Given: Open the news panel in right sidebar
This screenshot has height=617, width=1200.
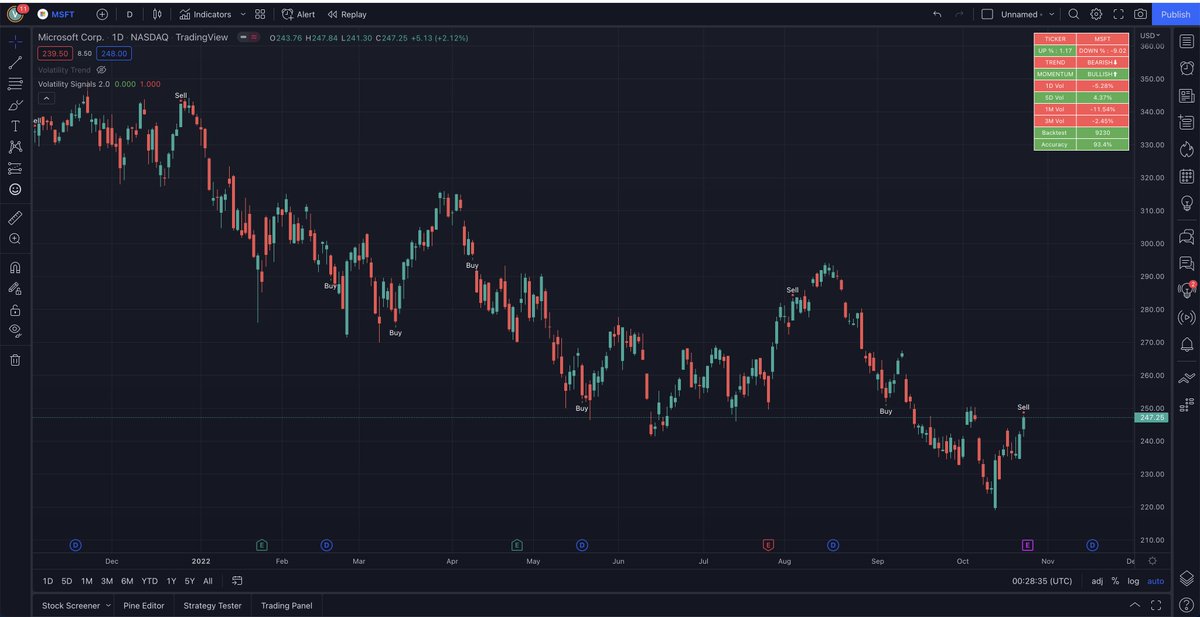Looking at the screenshot, I should click(x=1187, y=96).
